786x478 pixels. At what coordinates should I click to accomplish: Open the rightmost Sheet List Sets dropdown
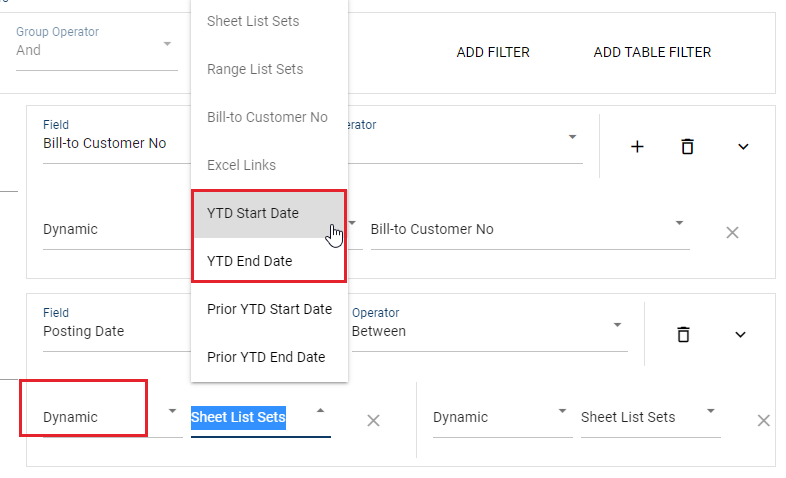pyautogui.click(x=651, y=417)
